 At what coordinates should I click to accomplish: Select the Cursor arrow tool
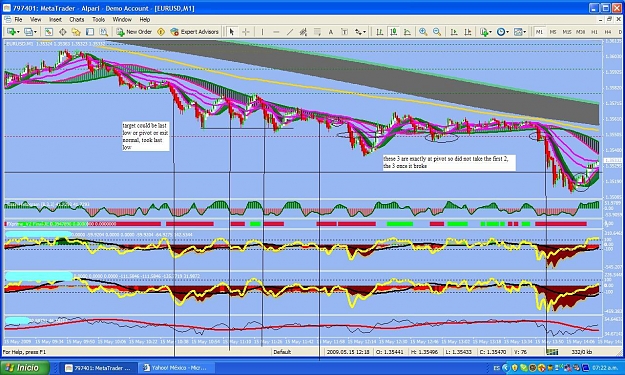232,32
